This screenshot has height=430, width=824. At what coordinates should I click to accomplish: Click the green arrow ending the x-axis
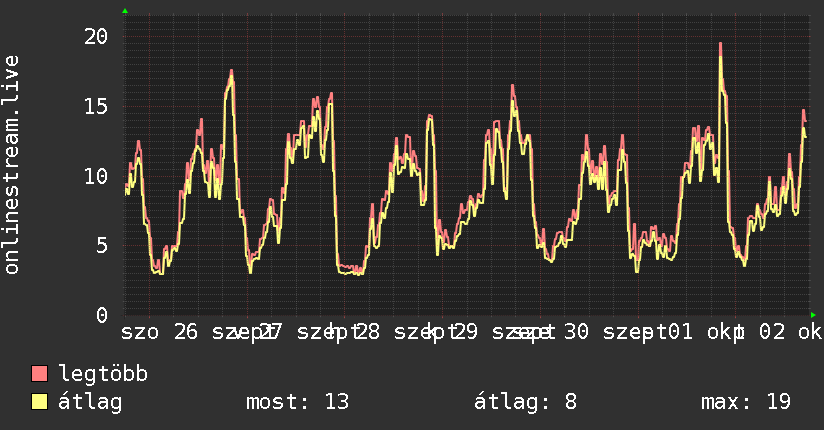coord(813,315)
